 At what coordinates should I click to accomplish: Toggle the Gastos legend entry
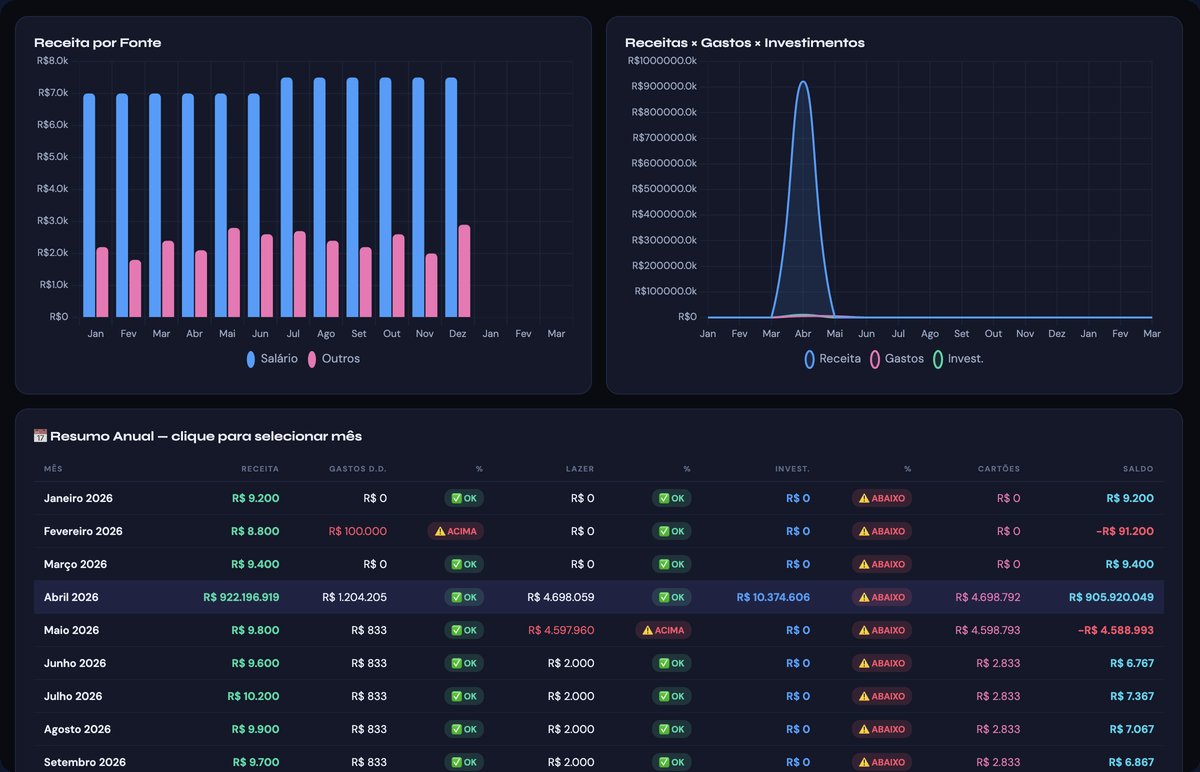click(x=897, y=358)
